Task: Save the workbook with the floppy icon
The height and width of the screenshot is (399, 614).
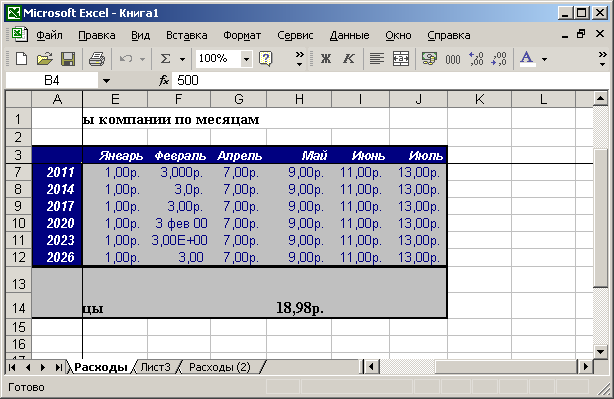Action: coord(68,59)
